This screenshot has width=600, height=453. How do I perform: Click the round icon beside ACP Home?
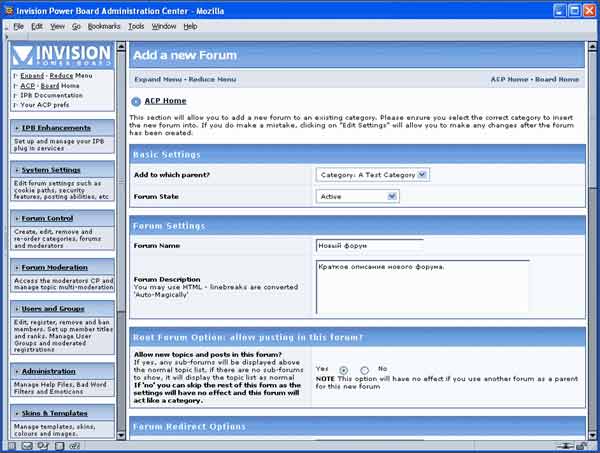click(136, 102)
